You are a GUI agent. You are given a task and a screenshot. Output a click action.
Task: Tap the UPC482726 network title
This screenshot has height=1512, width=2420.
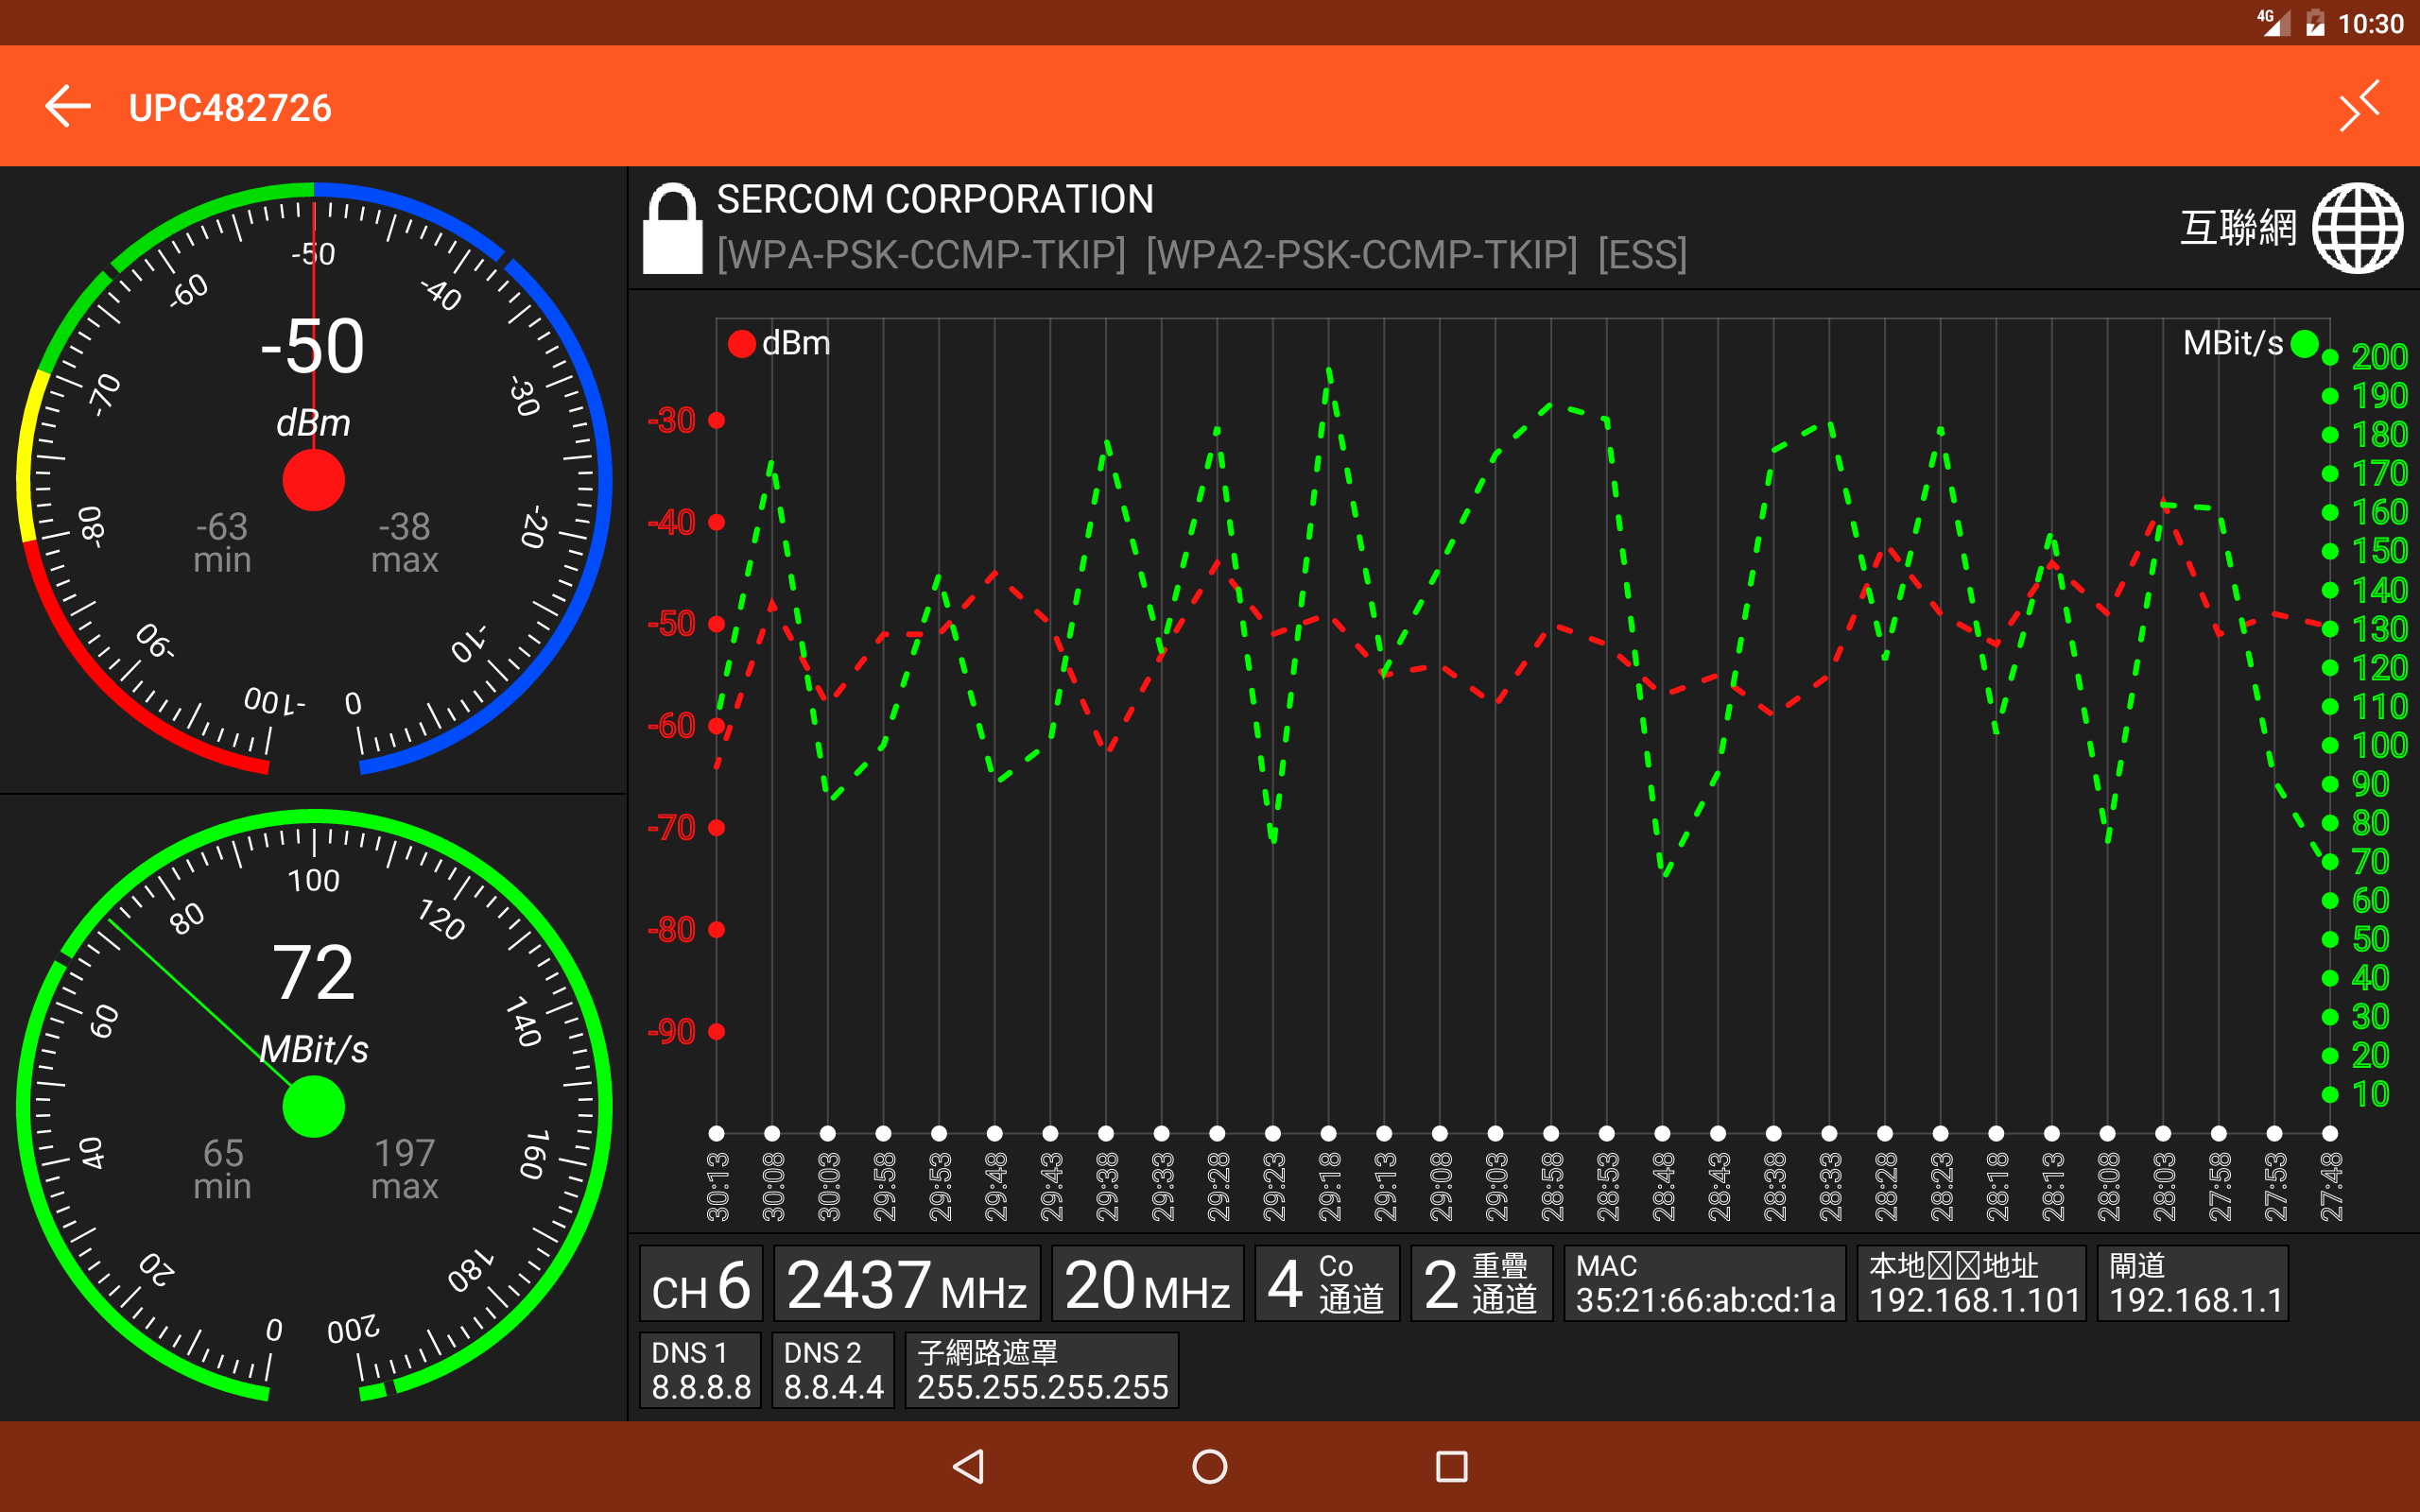(x=230, y=108)
